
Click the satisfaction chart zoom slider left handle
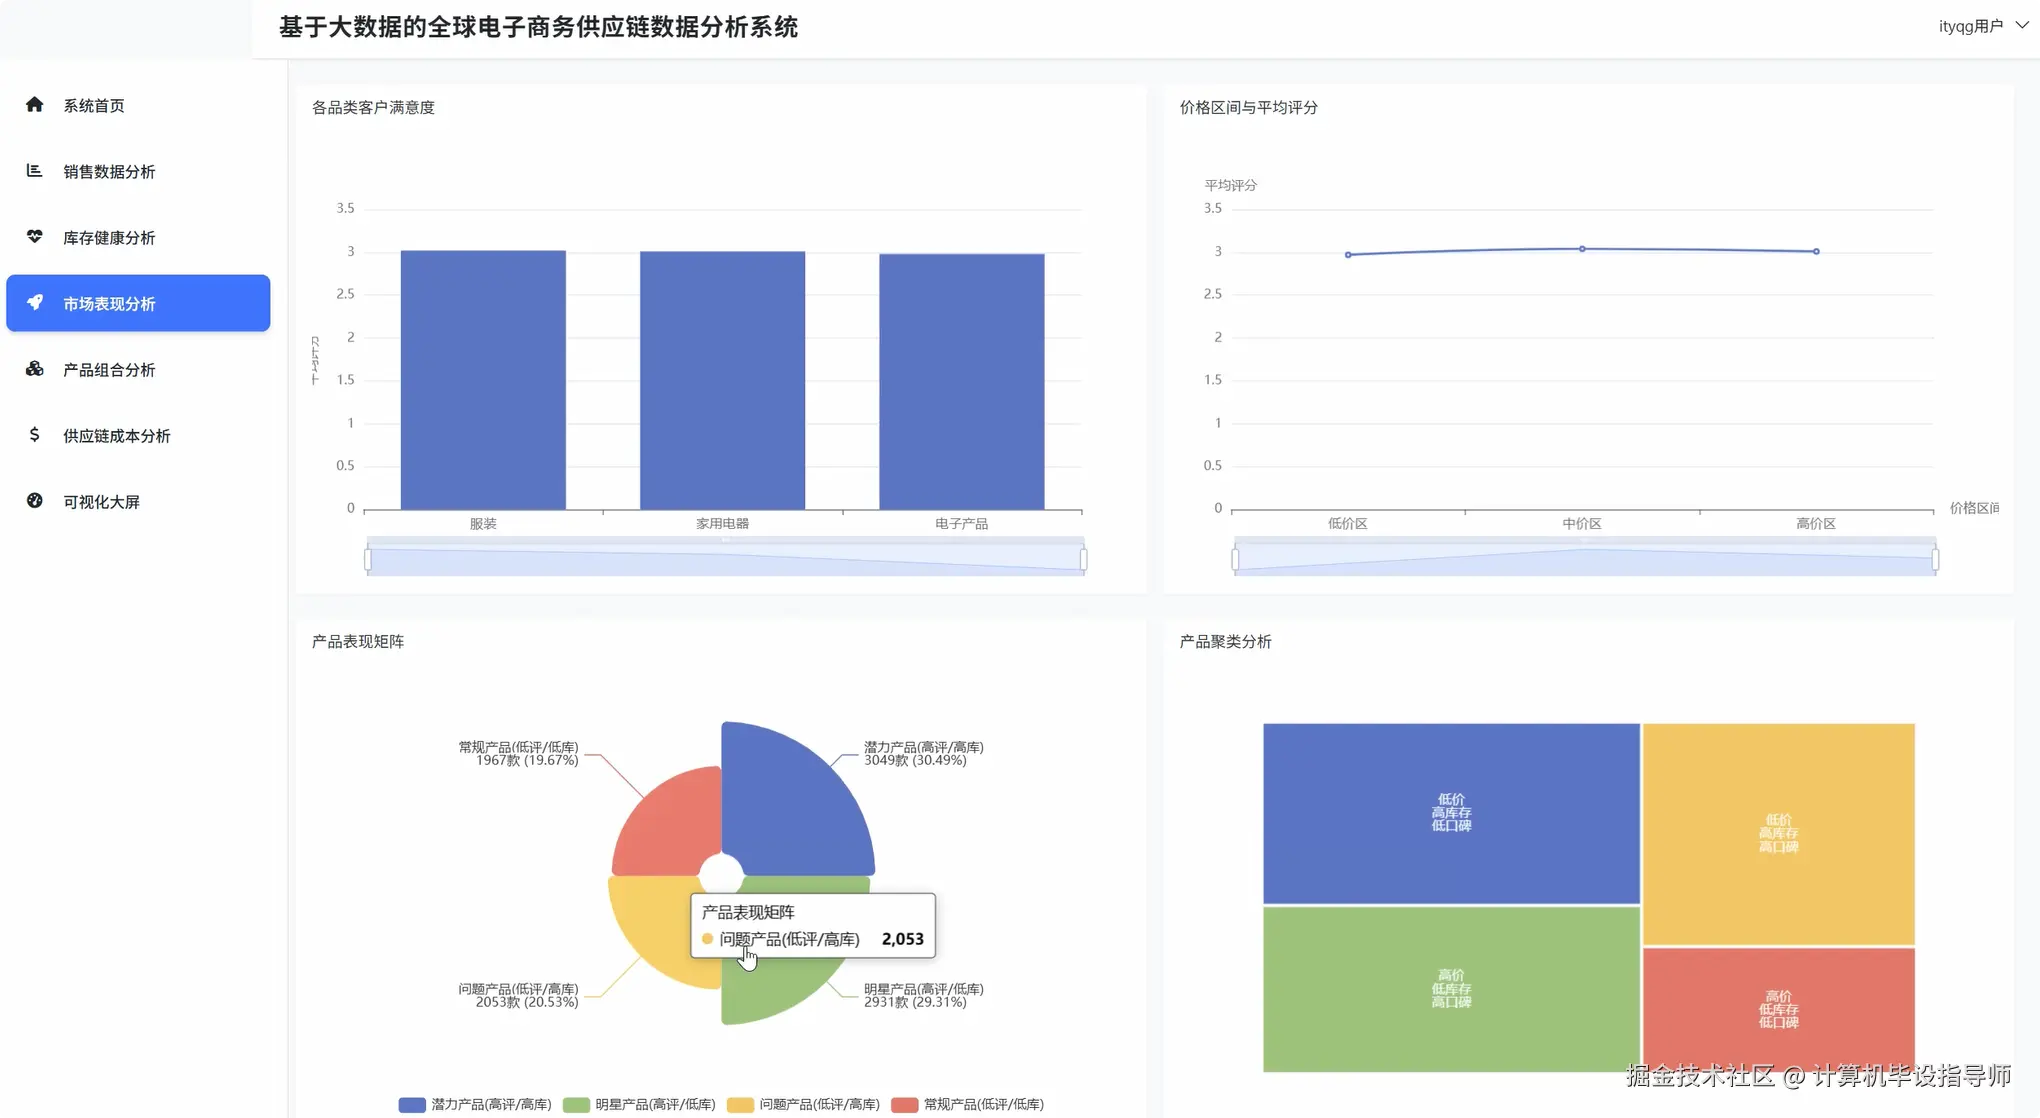(368, 560)
